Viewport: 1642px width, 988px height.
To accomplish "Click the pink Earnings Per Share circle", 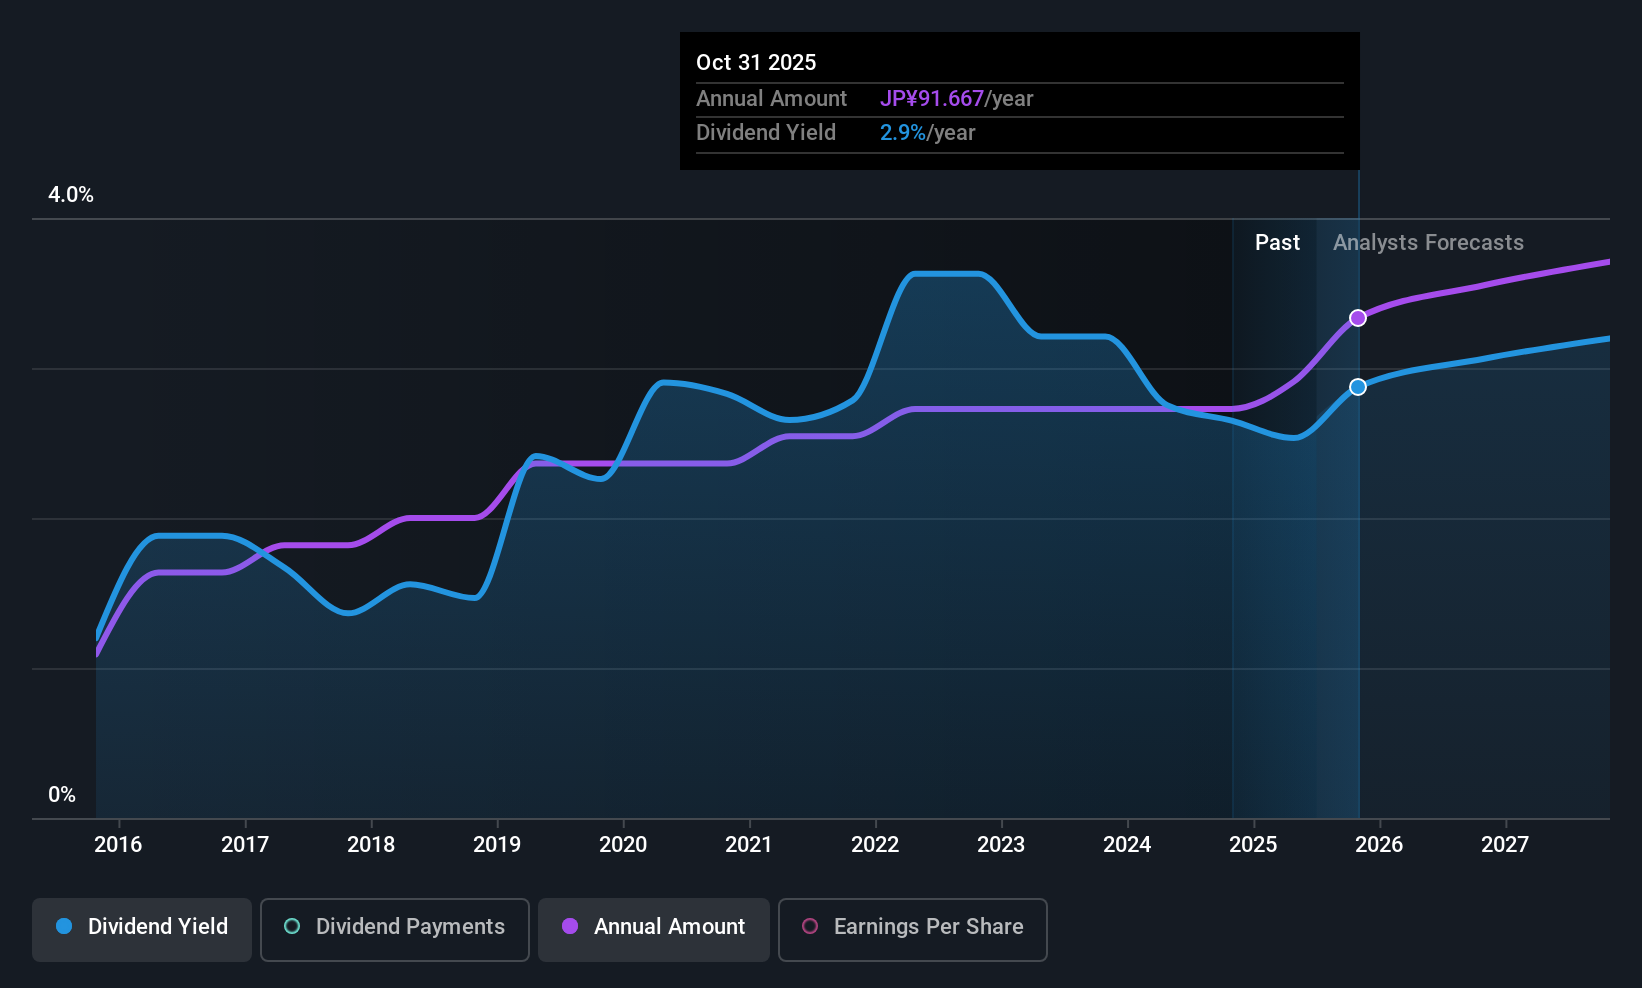I will point(810,926).
